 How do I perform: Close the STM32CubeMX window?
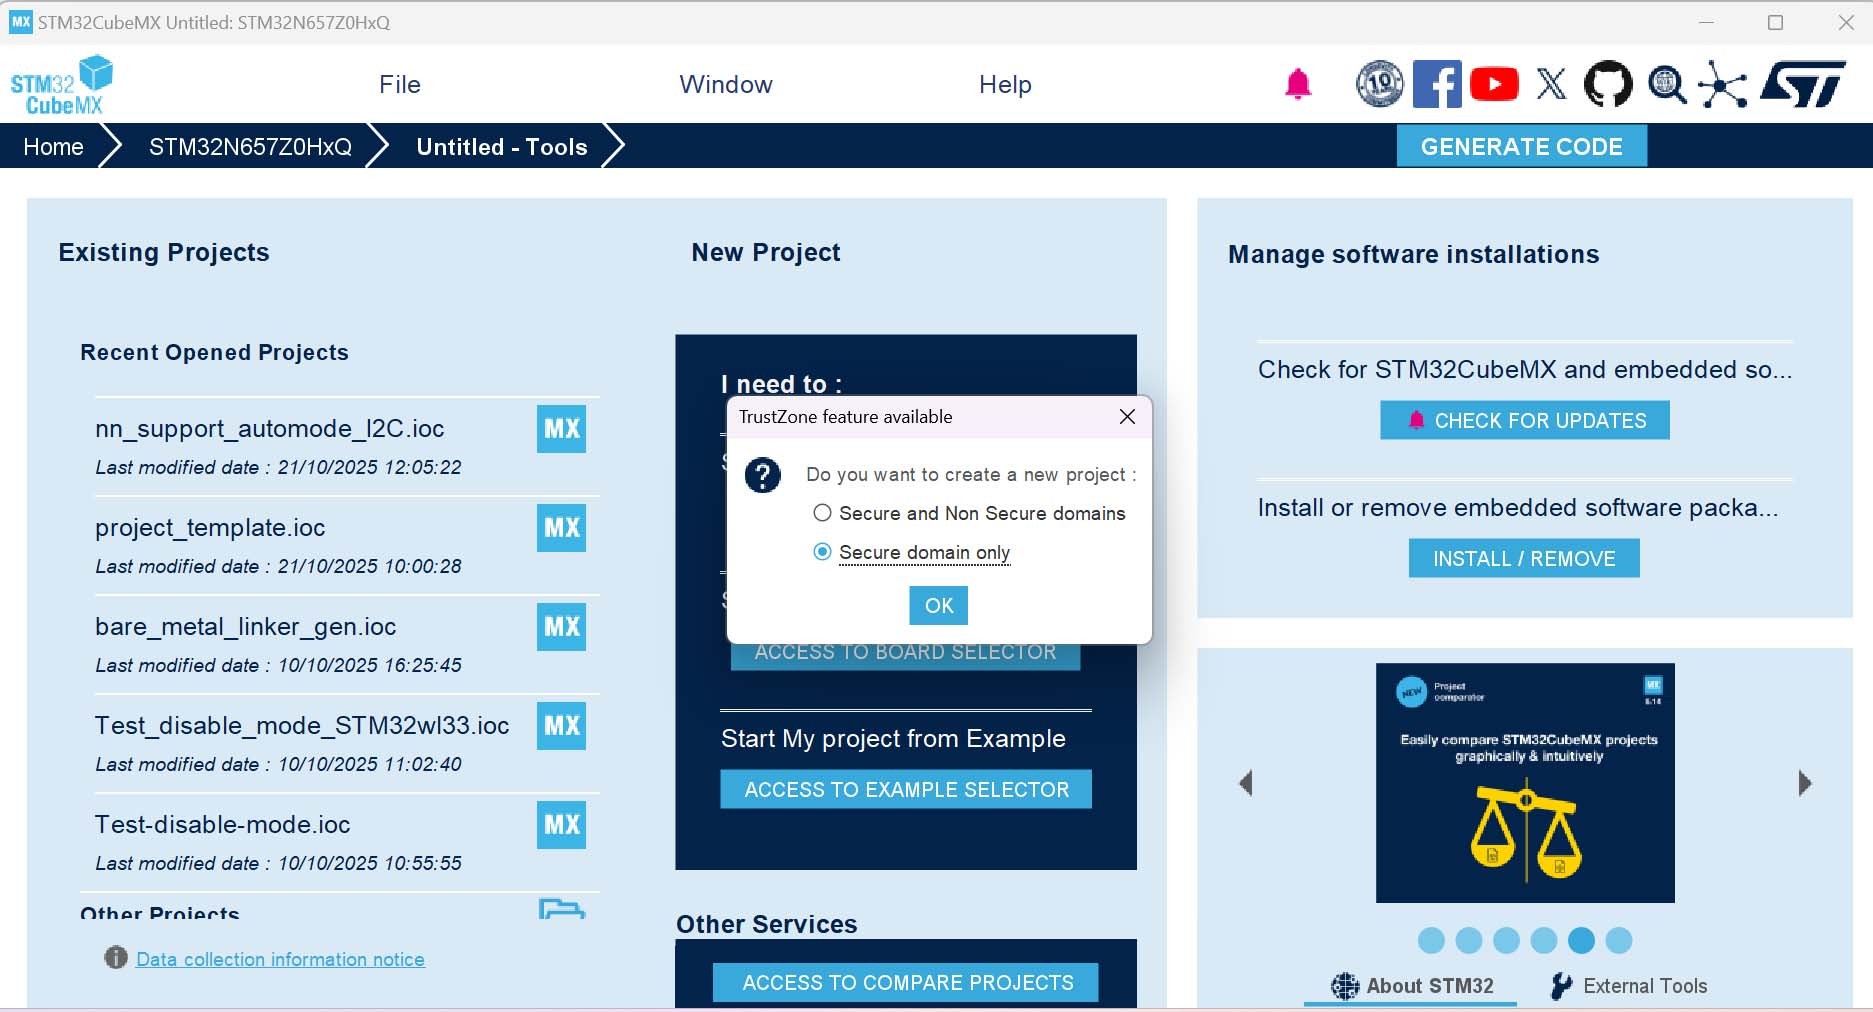[x=1846, y=22]
